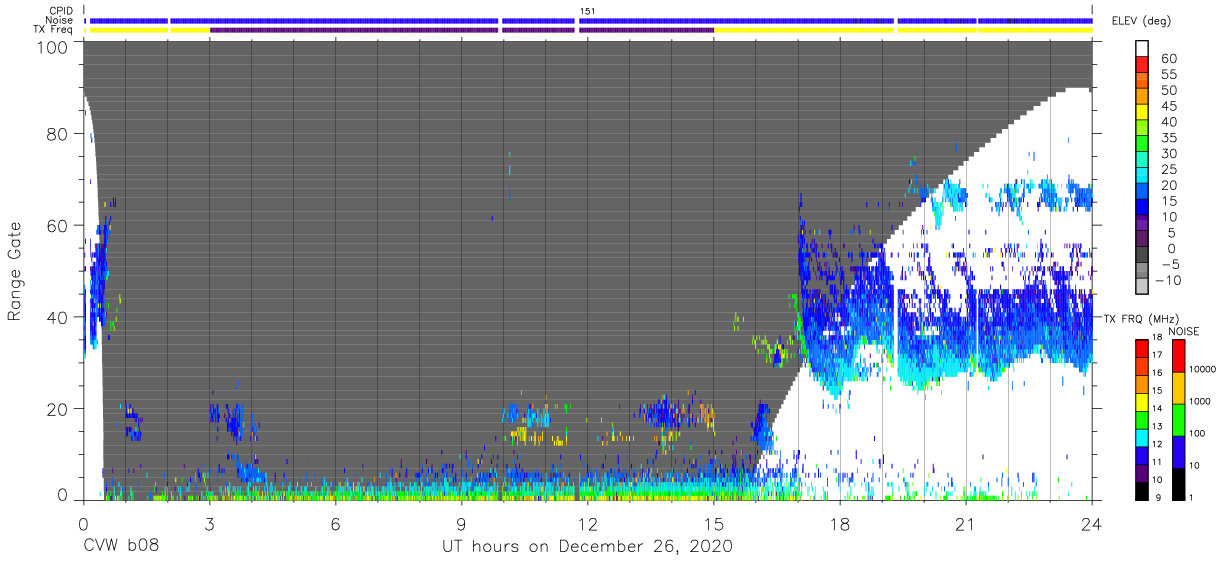1228x567 pixels.
Task: Click the black bottom segment of TX FRQ colorbar
Action: point(1143,489)
